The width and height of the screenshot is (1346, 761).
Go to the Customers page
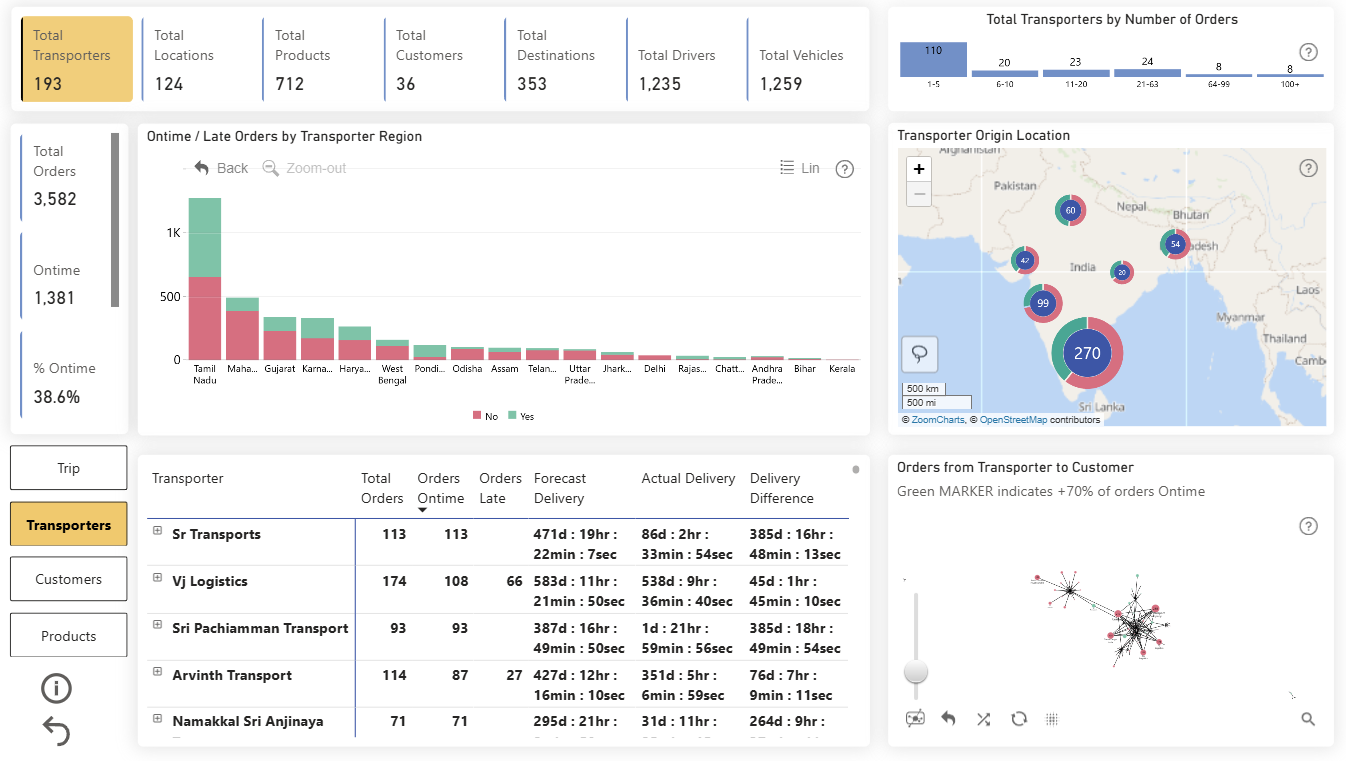69,579
